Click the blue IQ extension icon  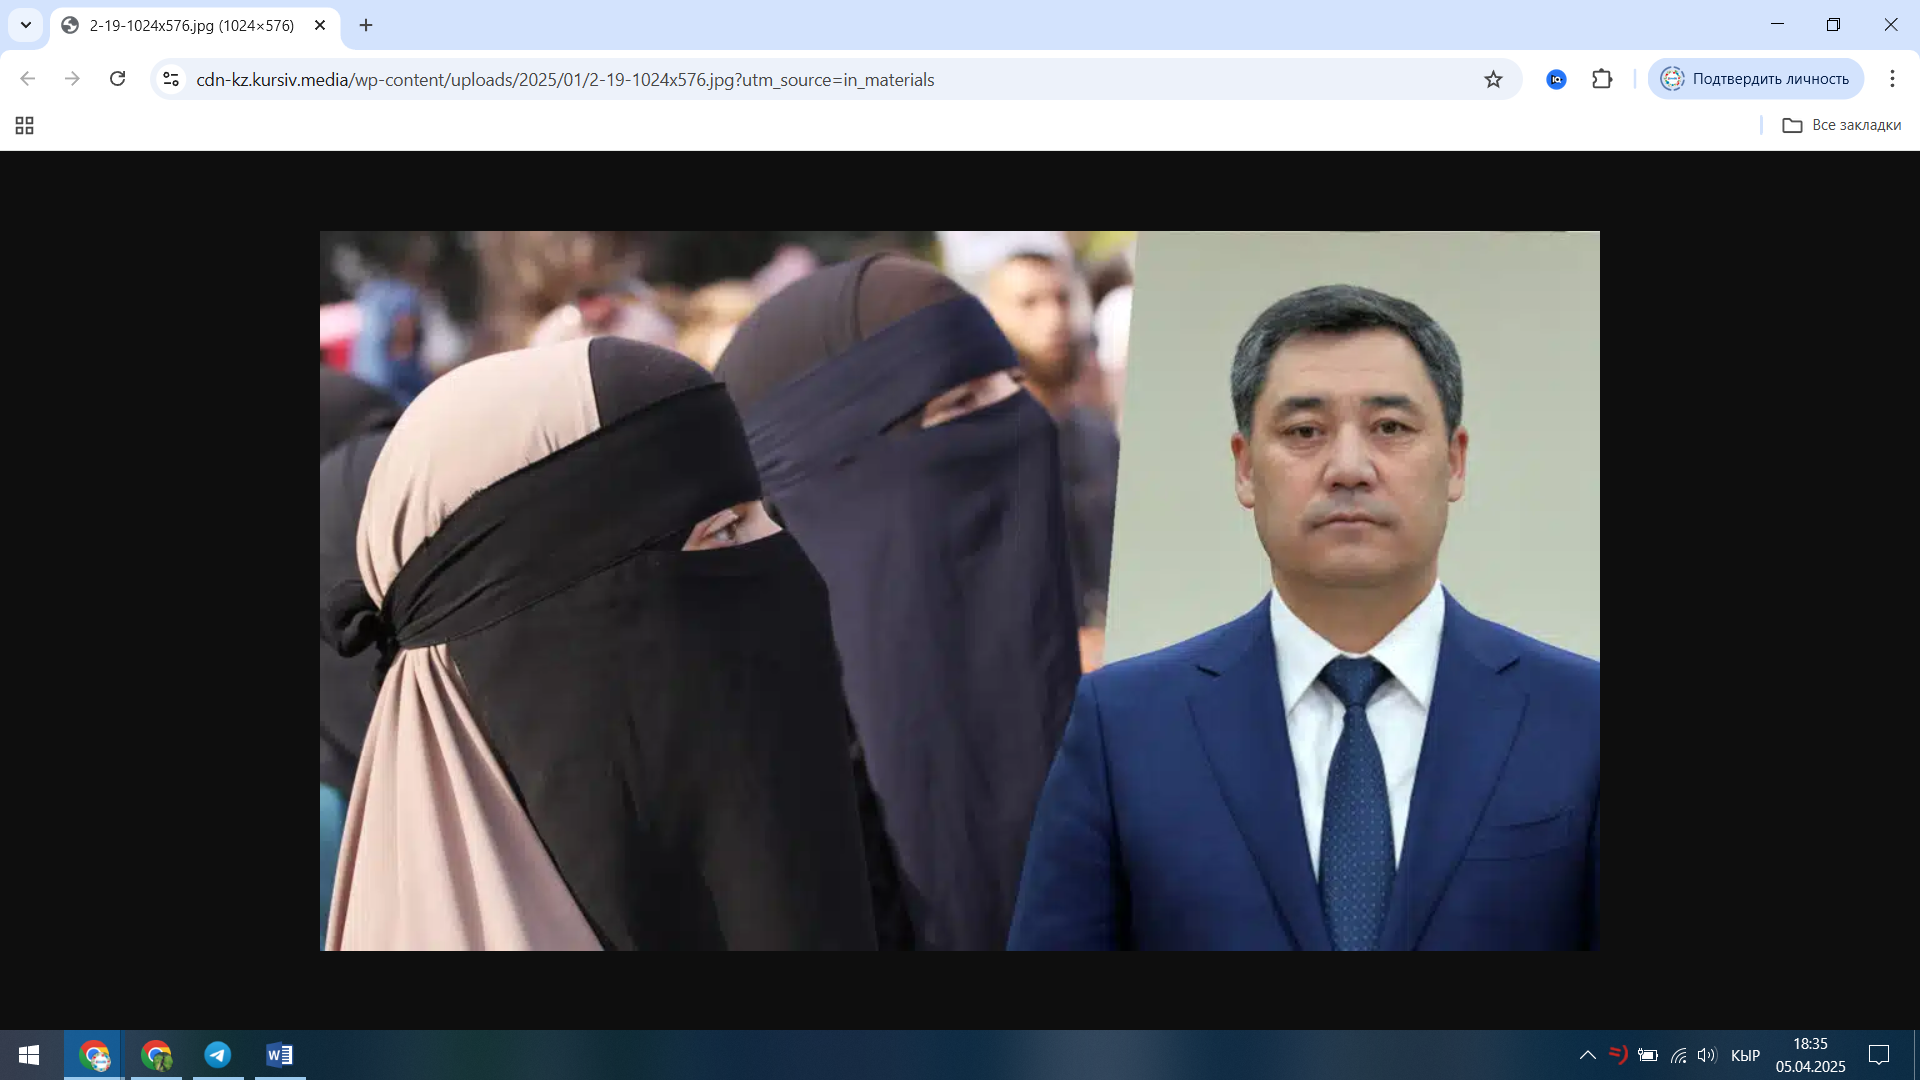tap(1556, 79)
